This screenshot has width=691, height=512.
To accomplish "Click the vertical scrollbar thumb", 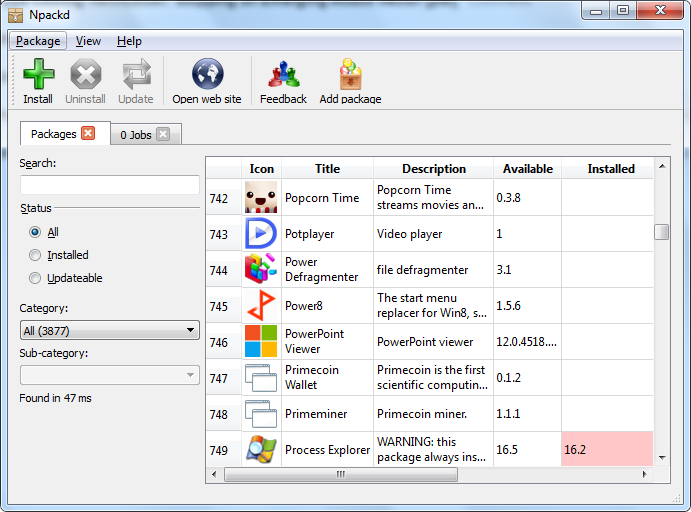I will coord(661,232).
